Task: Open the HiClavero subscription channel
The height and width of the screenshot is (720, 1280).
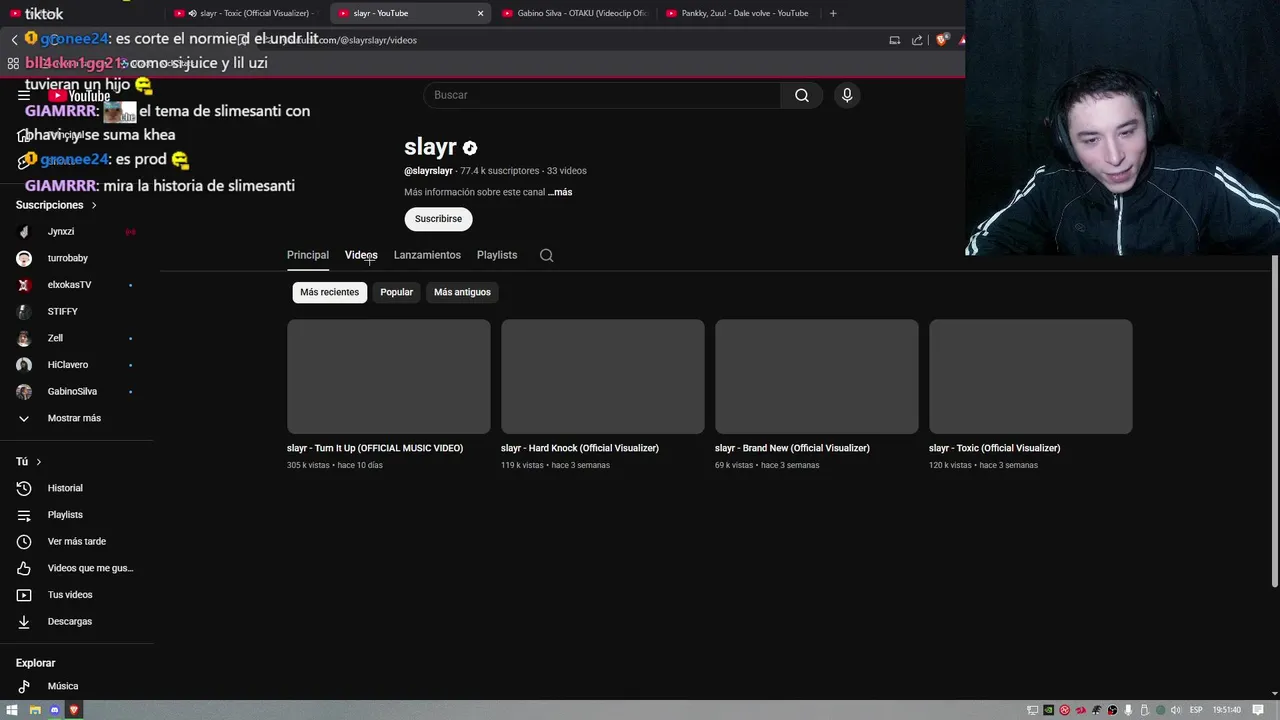Action: coord(70,365)
